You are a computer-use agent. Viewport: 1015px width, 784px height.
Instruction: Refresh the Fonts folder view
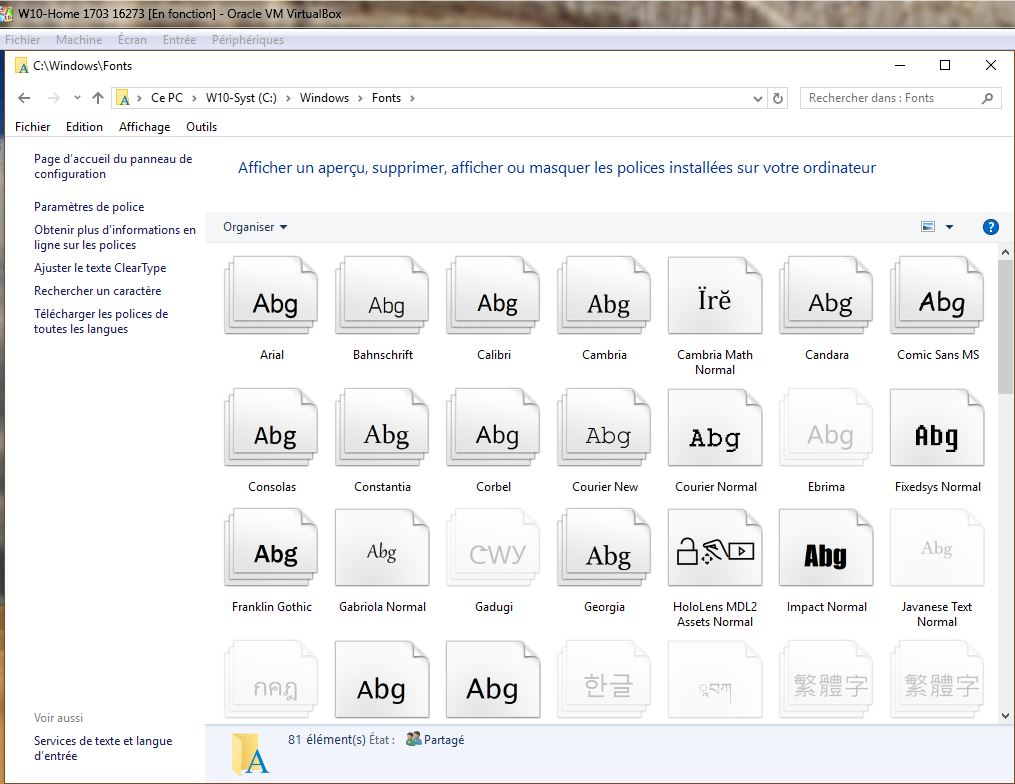point(778,98)
